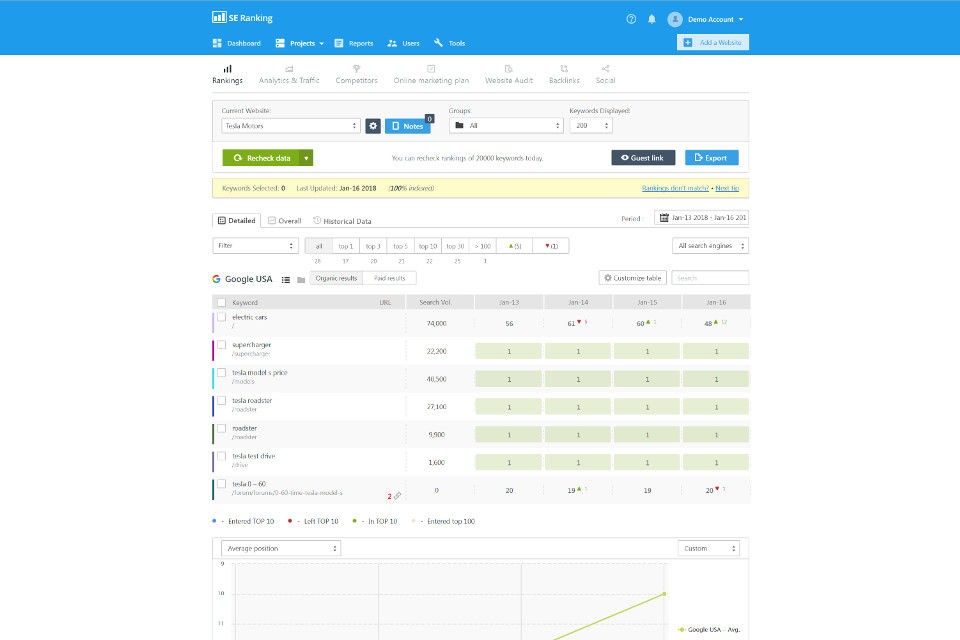Screen dimensions: 960x640
Task: Check the tesla model s price keyword
Action: tap(222, 372)
